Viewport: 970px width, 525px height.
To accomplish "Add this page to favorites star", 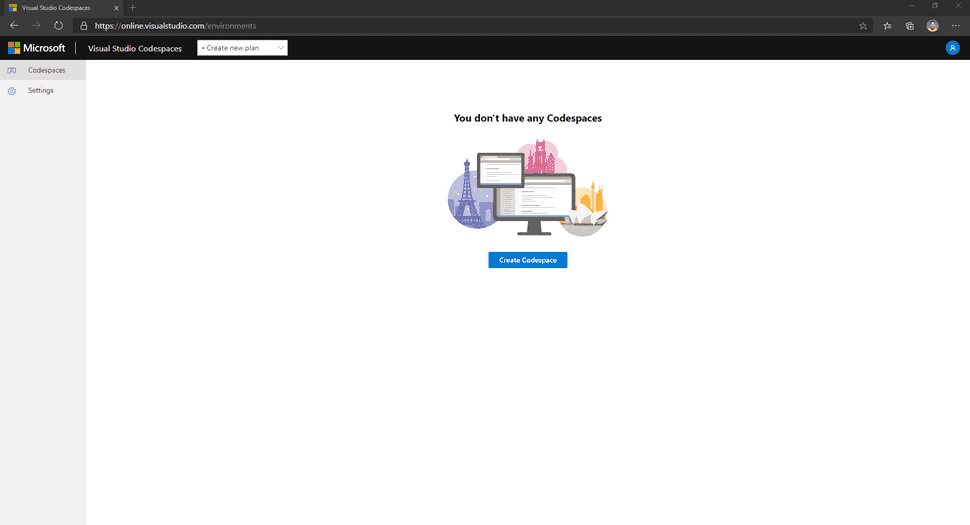I will (863, 26).
